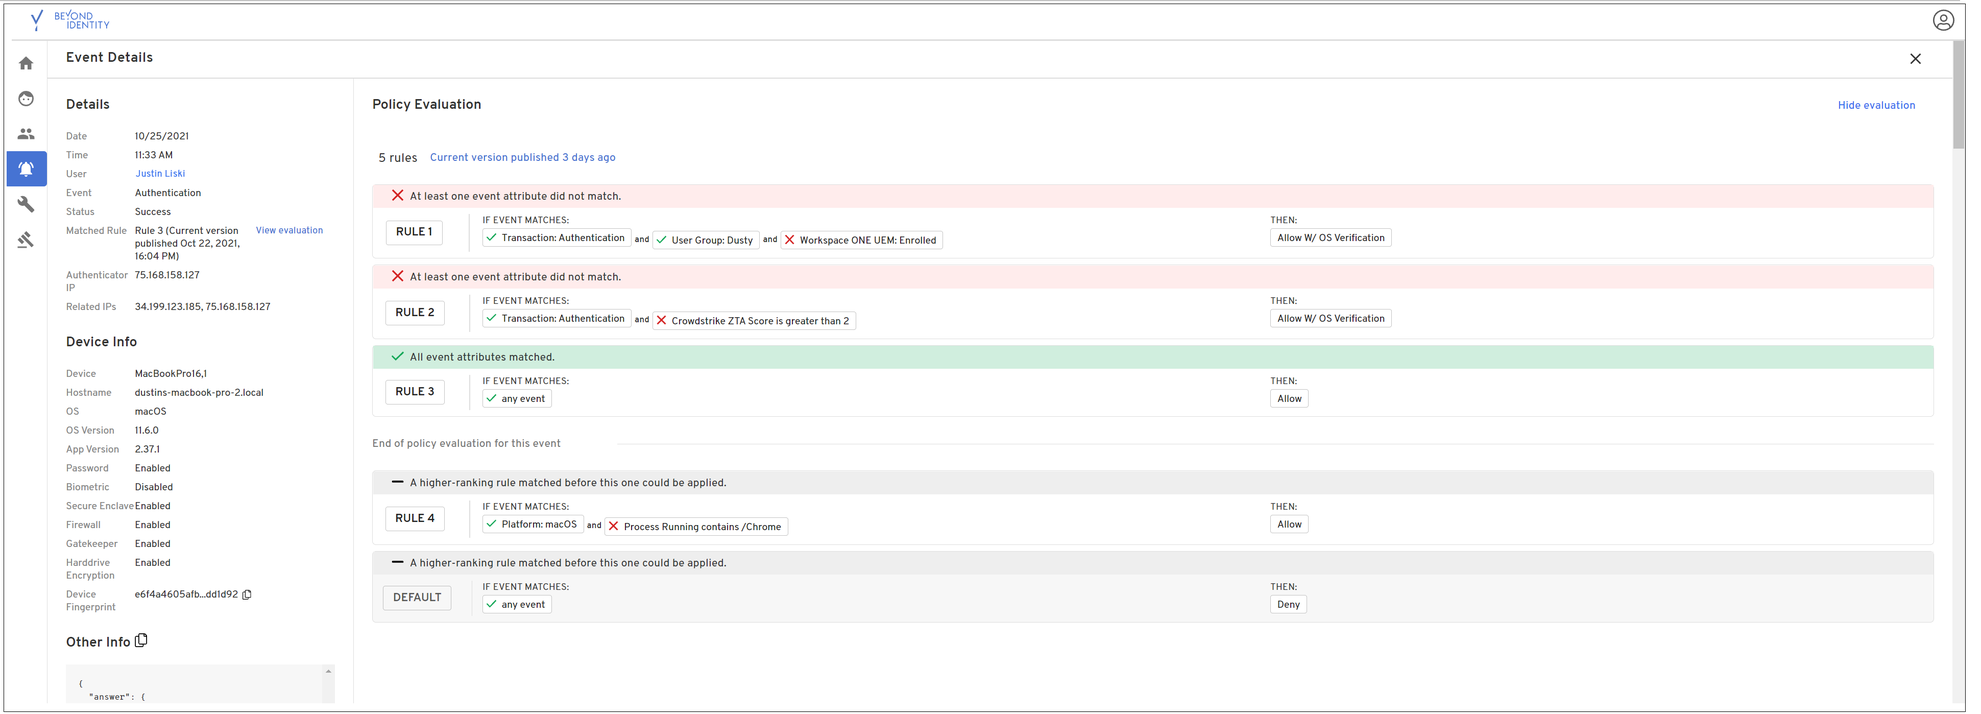Click the RULE 1 label button
This screenshot has height=714, width=1981.
[x=414, y=232]
